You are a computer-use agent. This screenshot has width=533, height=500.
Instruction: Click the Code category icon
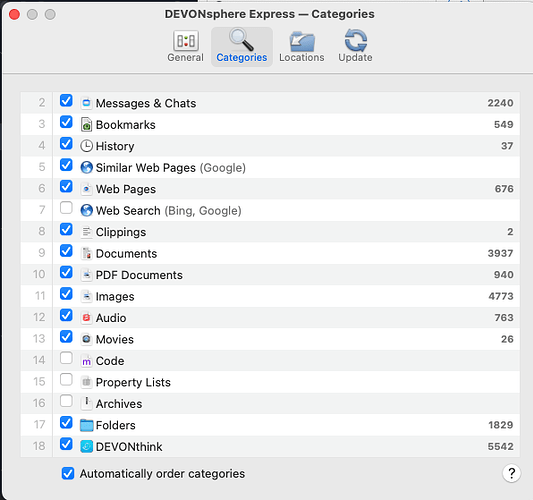86,361
